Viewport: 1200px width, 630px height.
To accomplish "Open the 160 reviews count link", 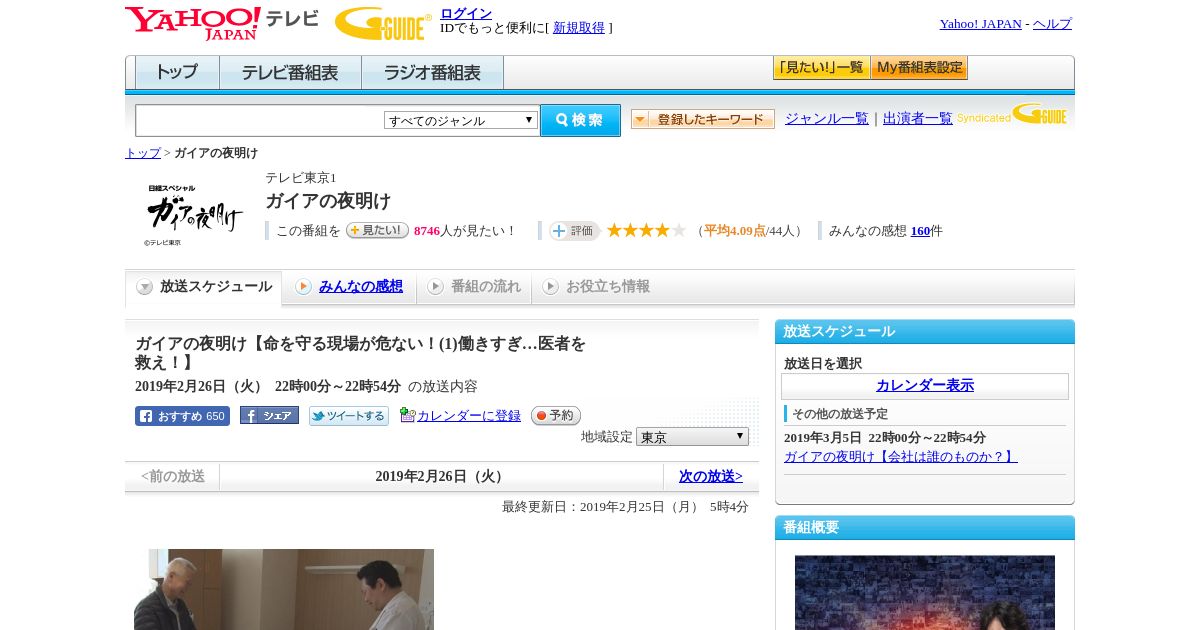I will 920,231.
